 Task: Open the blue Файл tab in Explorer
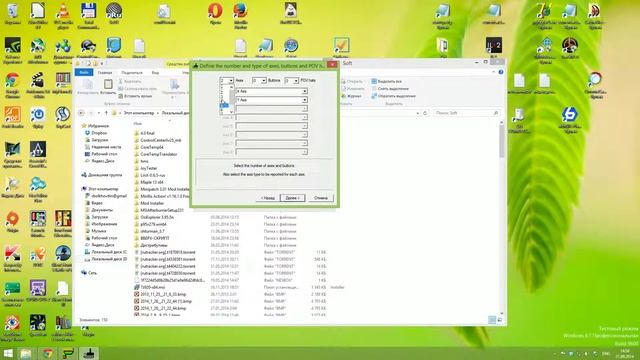pyautogui.click(x=84, y=72)
